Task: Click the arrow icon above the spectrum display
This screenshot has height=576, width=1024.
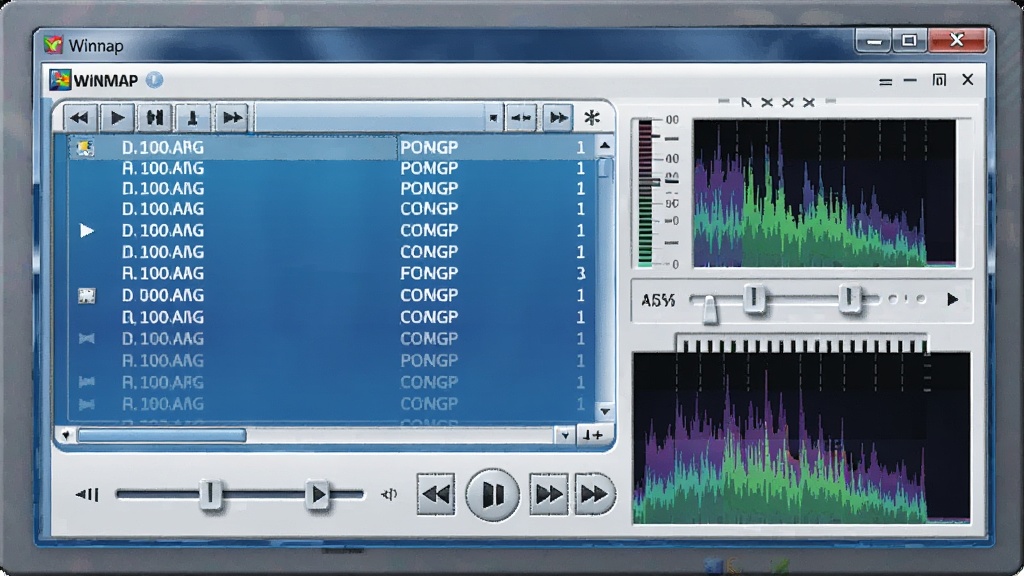Action: [x=746, y=102]
